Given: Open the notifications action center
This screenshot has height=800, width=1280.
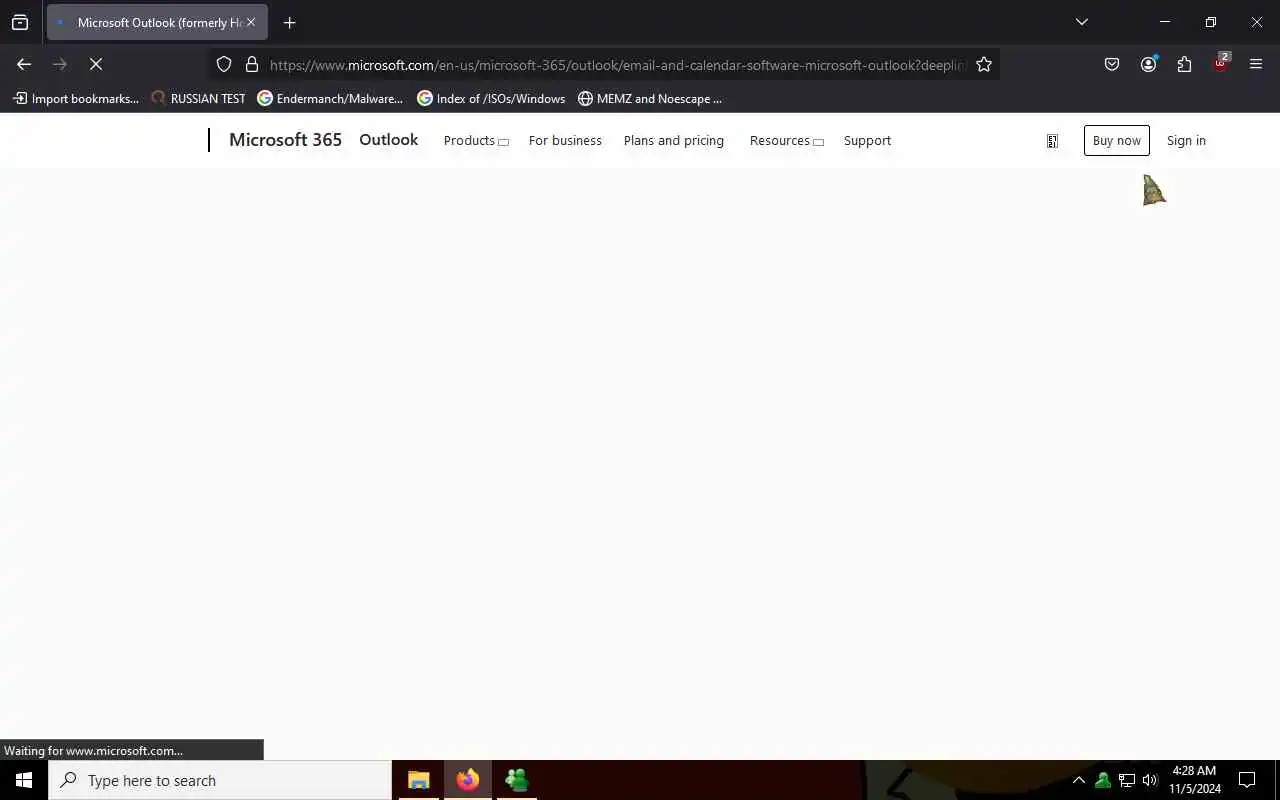Looking at the screenshot, I should click(x=1247, y=780).
